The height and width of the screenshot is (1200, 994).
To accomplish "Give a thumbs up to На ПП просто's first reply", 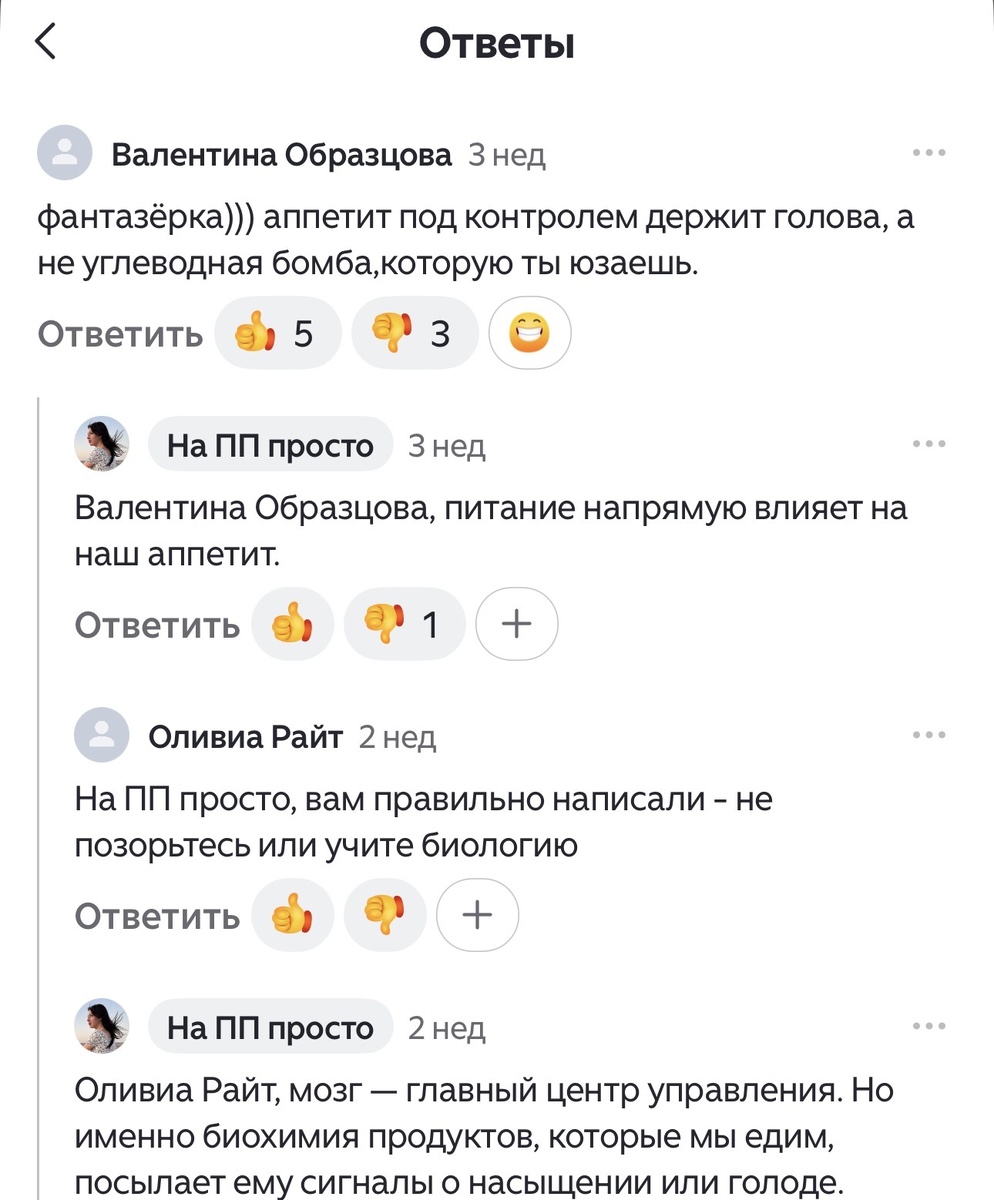I will [x=291, y=623].
